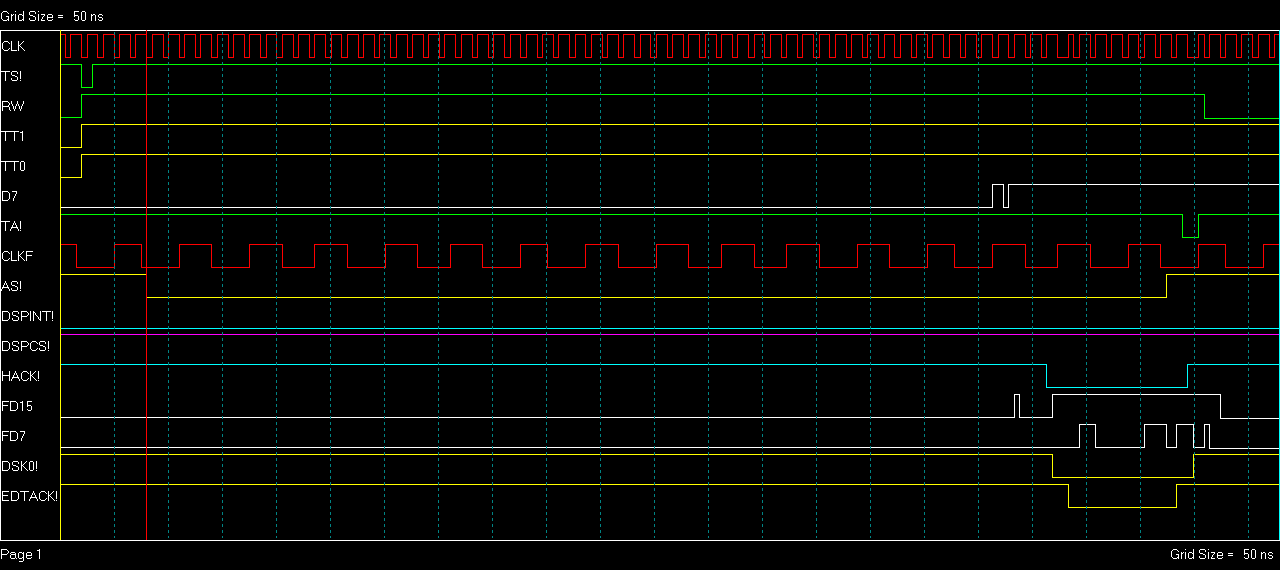The height and width of the screenshot is (570, 1280).
Task: Select the FD15 signal label
Action: tap(16, 407)
